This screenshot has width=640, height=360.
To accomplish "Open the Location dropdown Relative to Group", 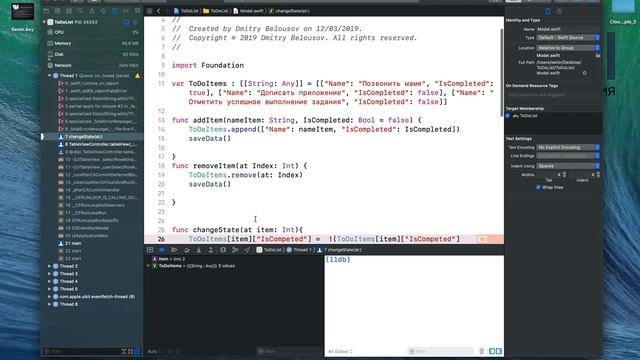I will [x=568, y=48].
